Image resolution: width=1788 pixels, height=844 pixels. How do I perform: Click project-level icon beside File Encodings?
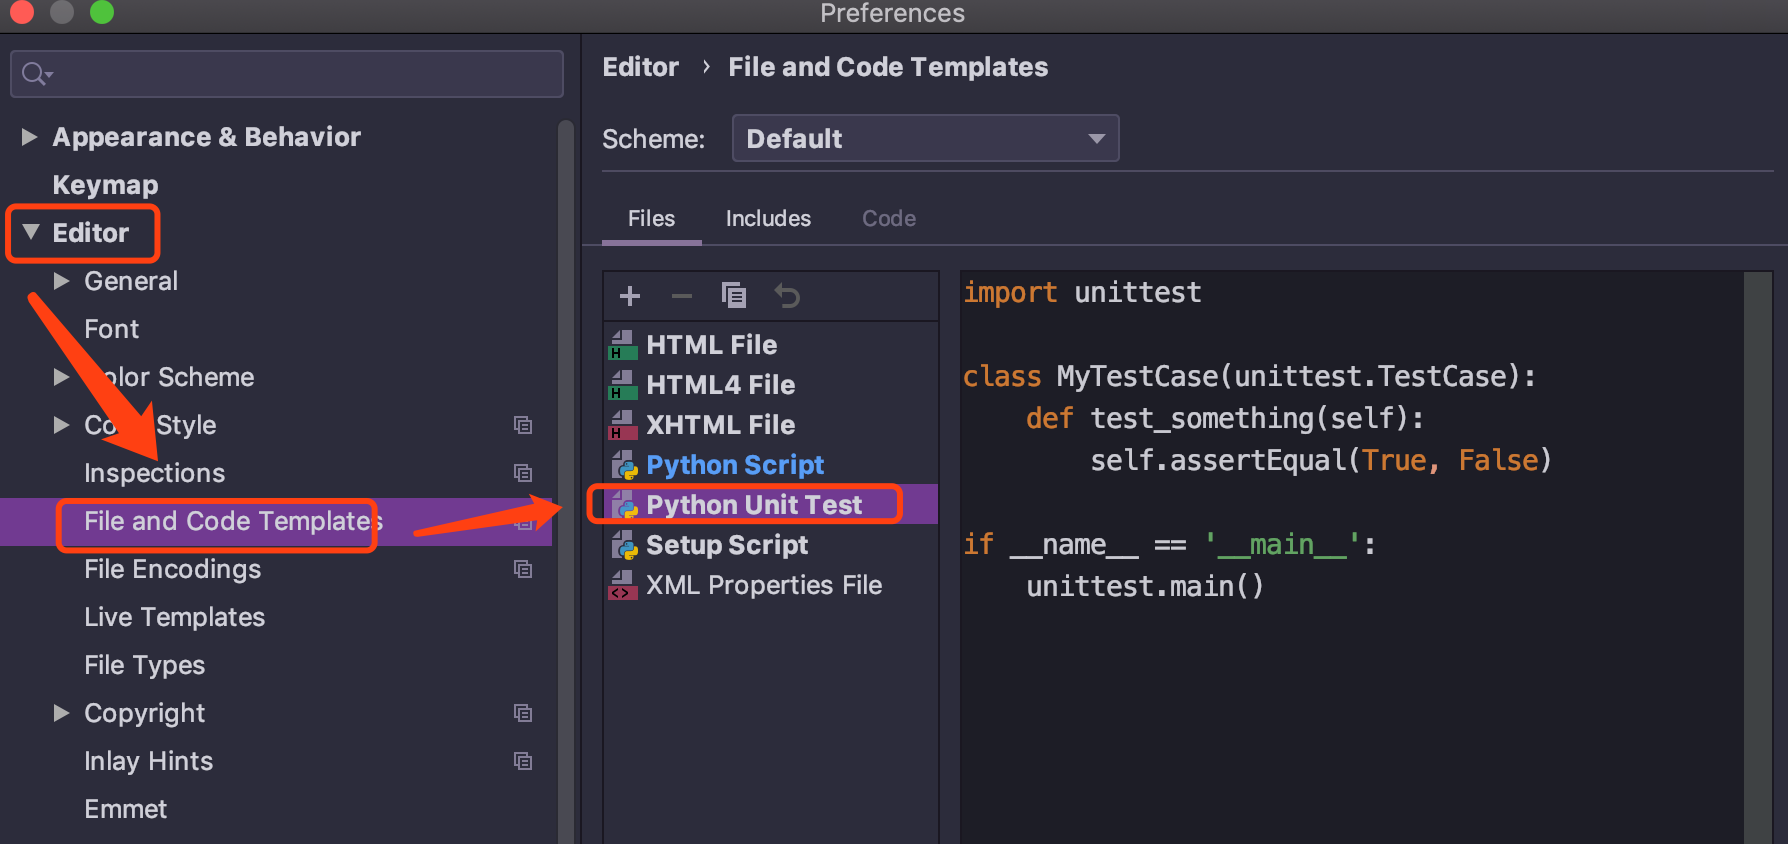tap(523, 569)
